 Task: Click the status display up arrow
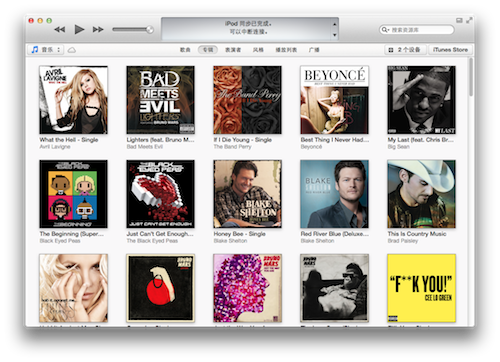point(334,24)
